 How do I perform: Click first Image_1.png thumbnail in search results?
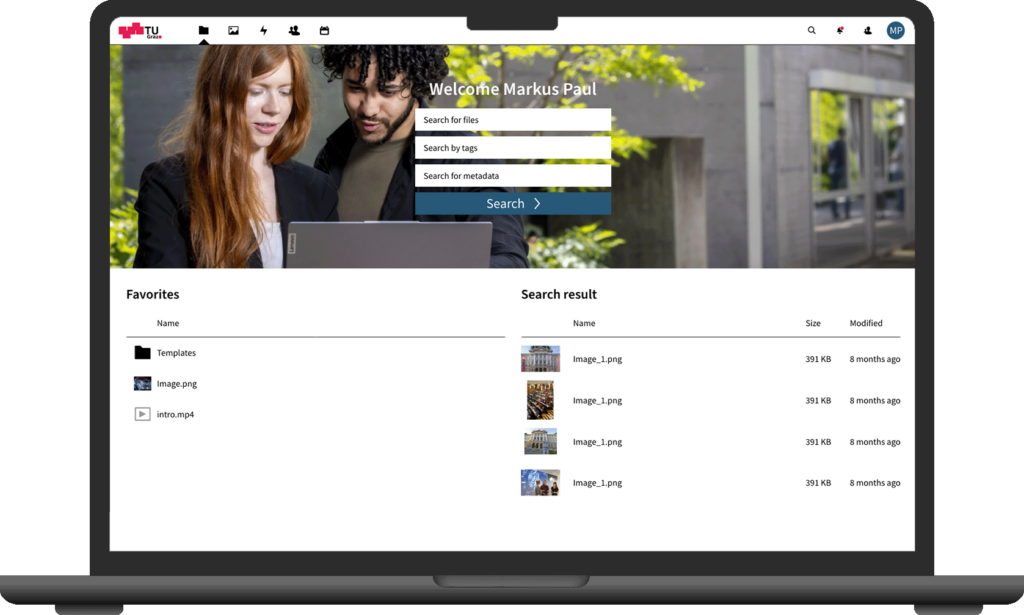(540, 359)
